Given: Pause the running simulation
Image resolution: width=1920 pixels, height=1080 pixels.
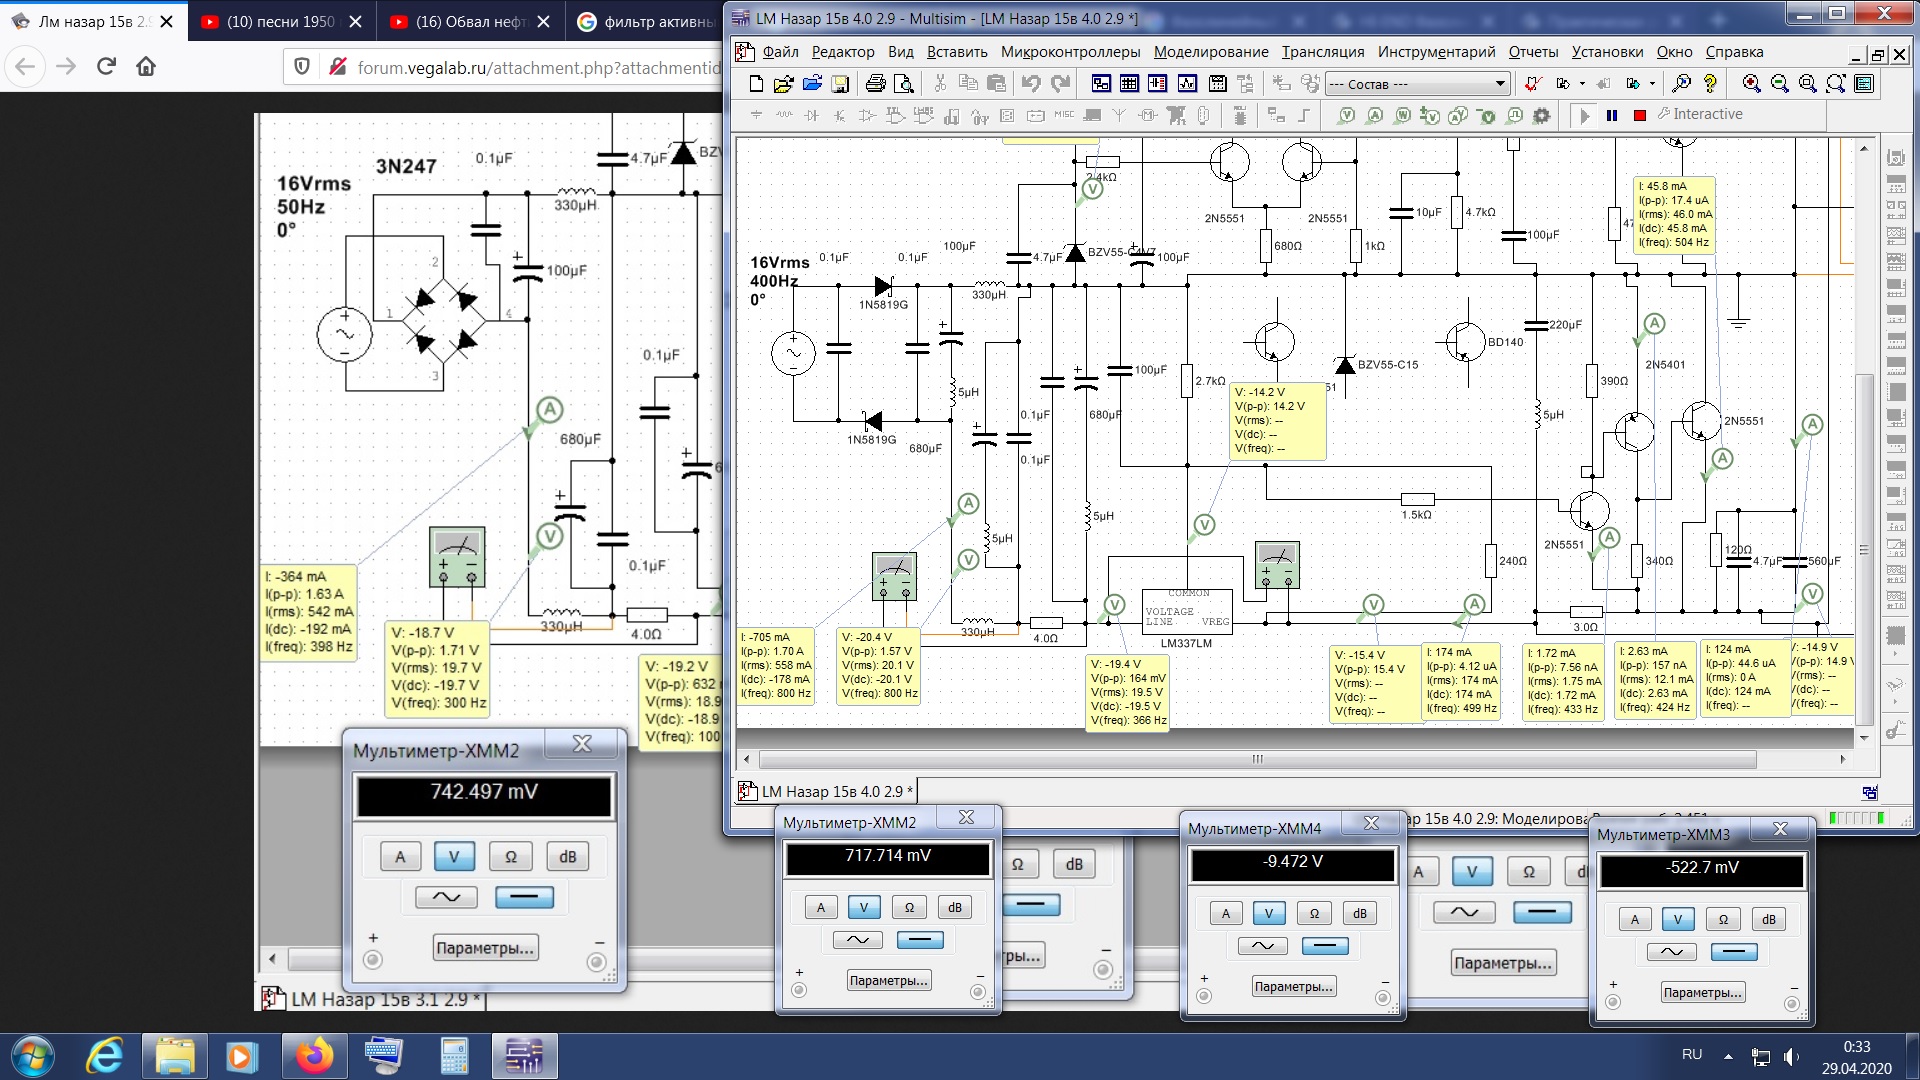Looking at the screenshot, I should (x=1611, y=116).
